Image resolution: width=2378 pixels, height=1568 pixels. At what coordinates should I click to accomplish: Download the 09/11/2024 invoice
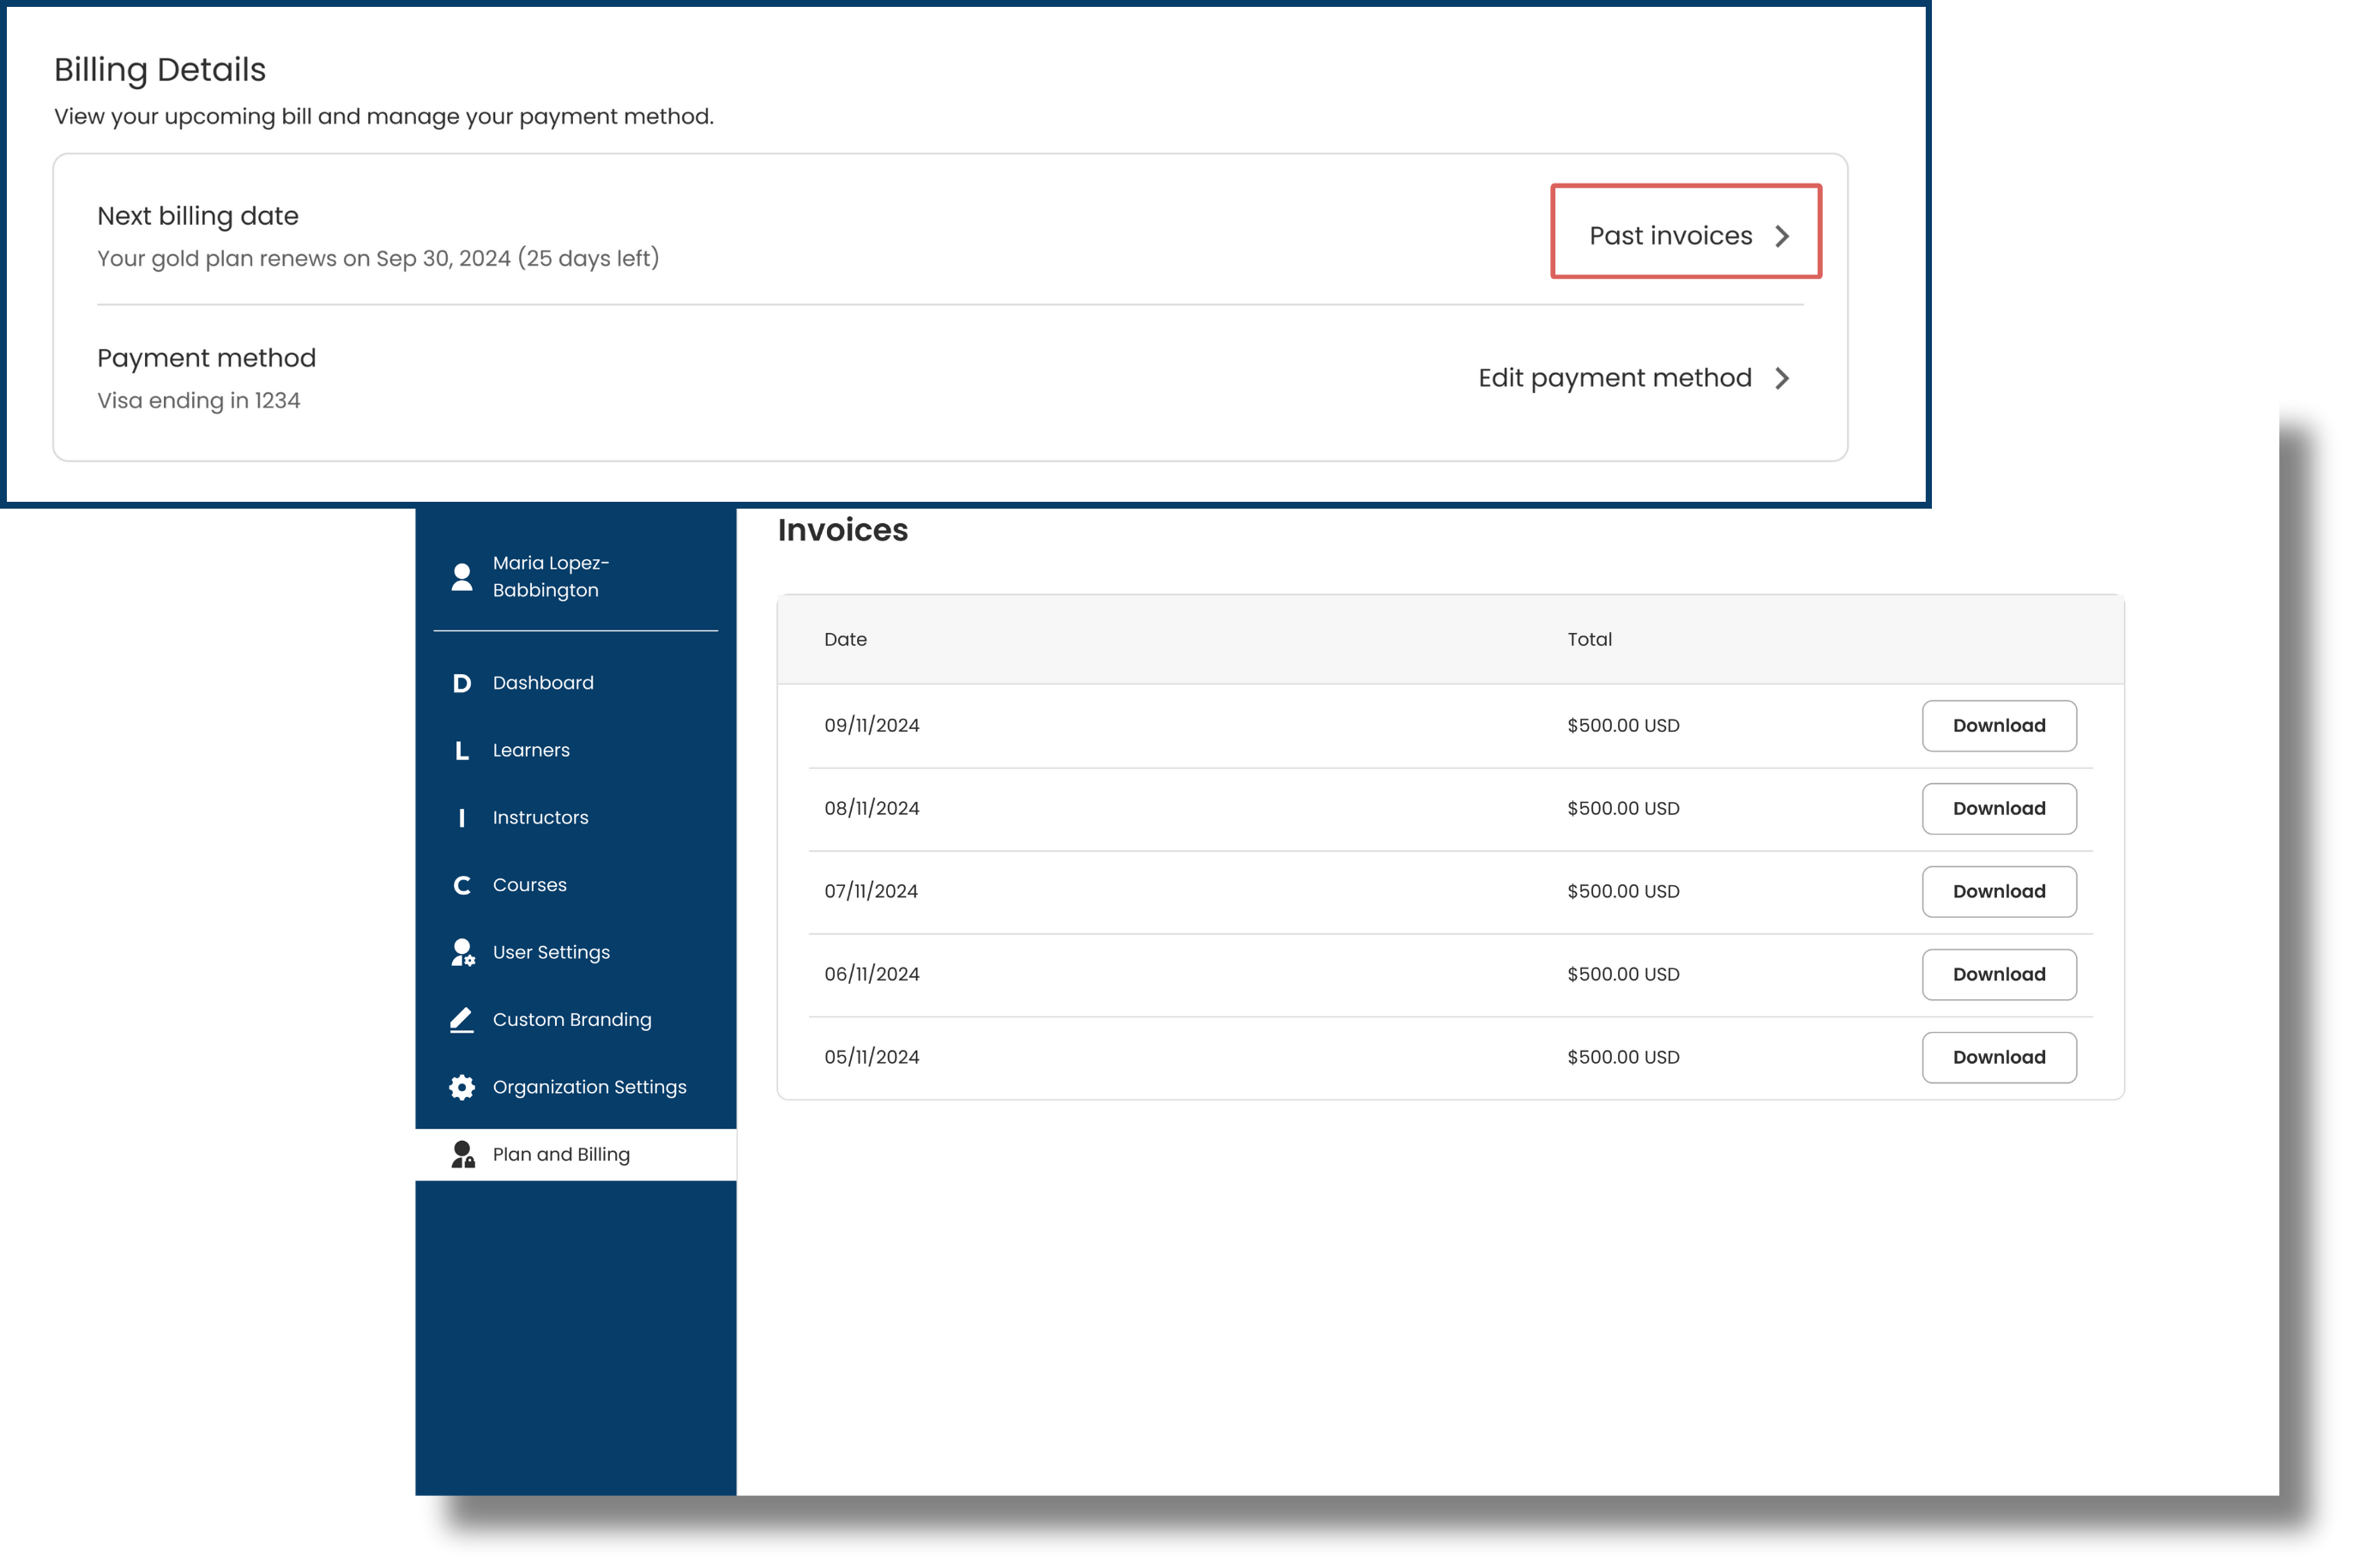pyautogui.click(x=1998, y=726)
